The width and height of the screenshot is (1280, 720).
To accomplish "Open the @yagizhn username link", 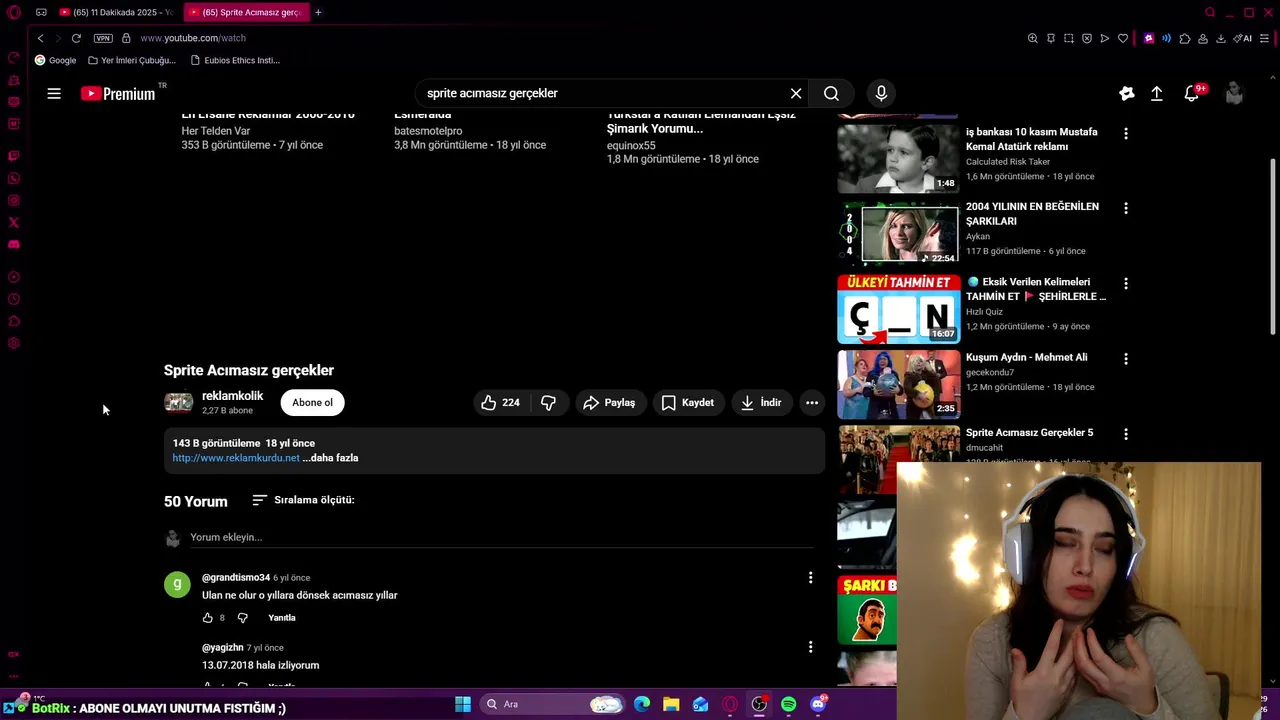I will click(x=223, y=647).
